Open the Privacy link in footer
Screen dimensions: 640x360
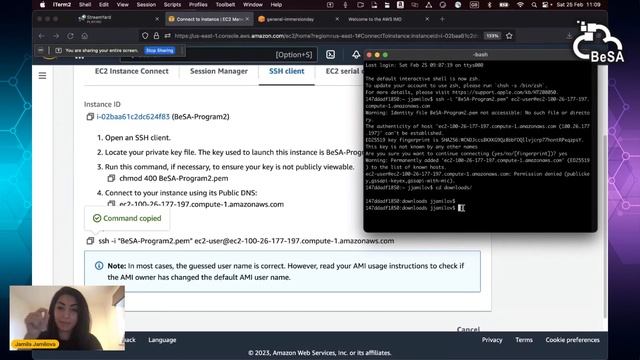(x=492, y=340)
